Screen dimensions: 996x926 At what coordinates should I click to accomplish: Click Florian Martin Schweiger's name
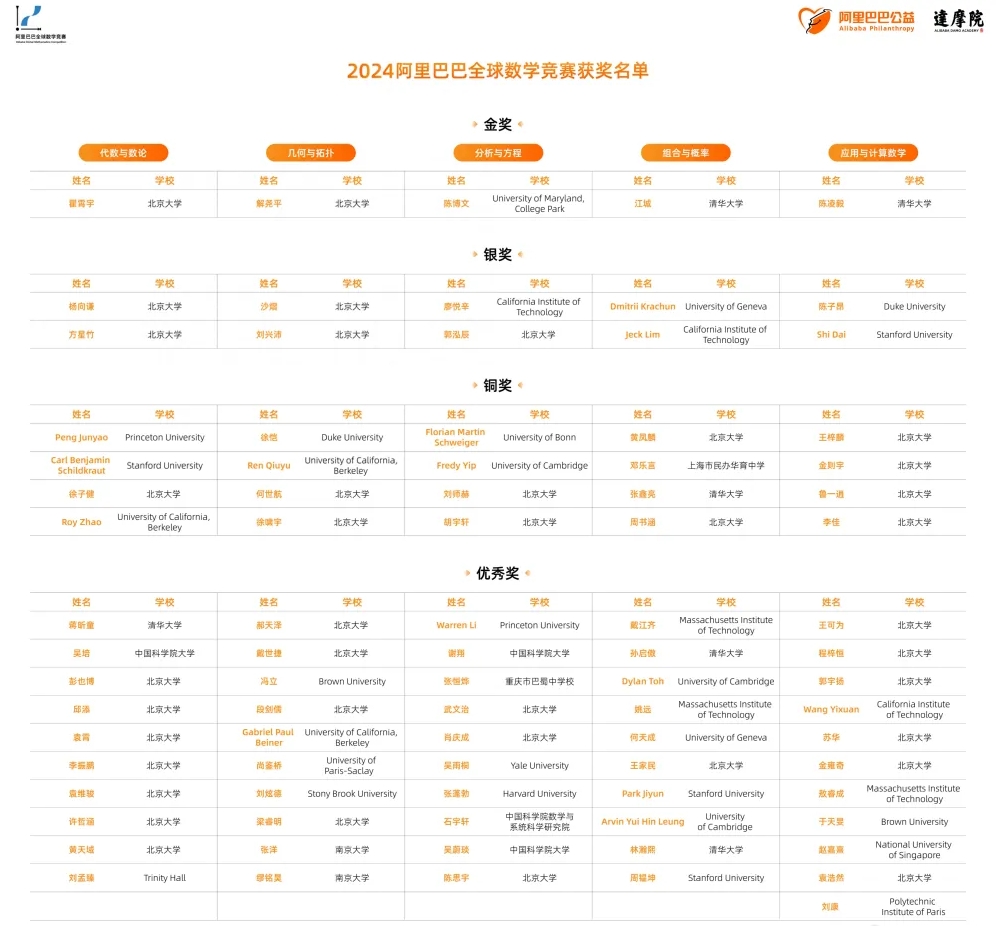(455, 437)
